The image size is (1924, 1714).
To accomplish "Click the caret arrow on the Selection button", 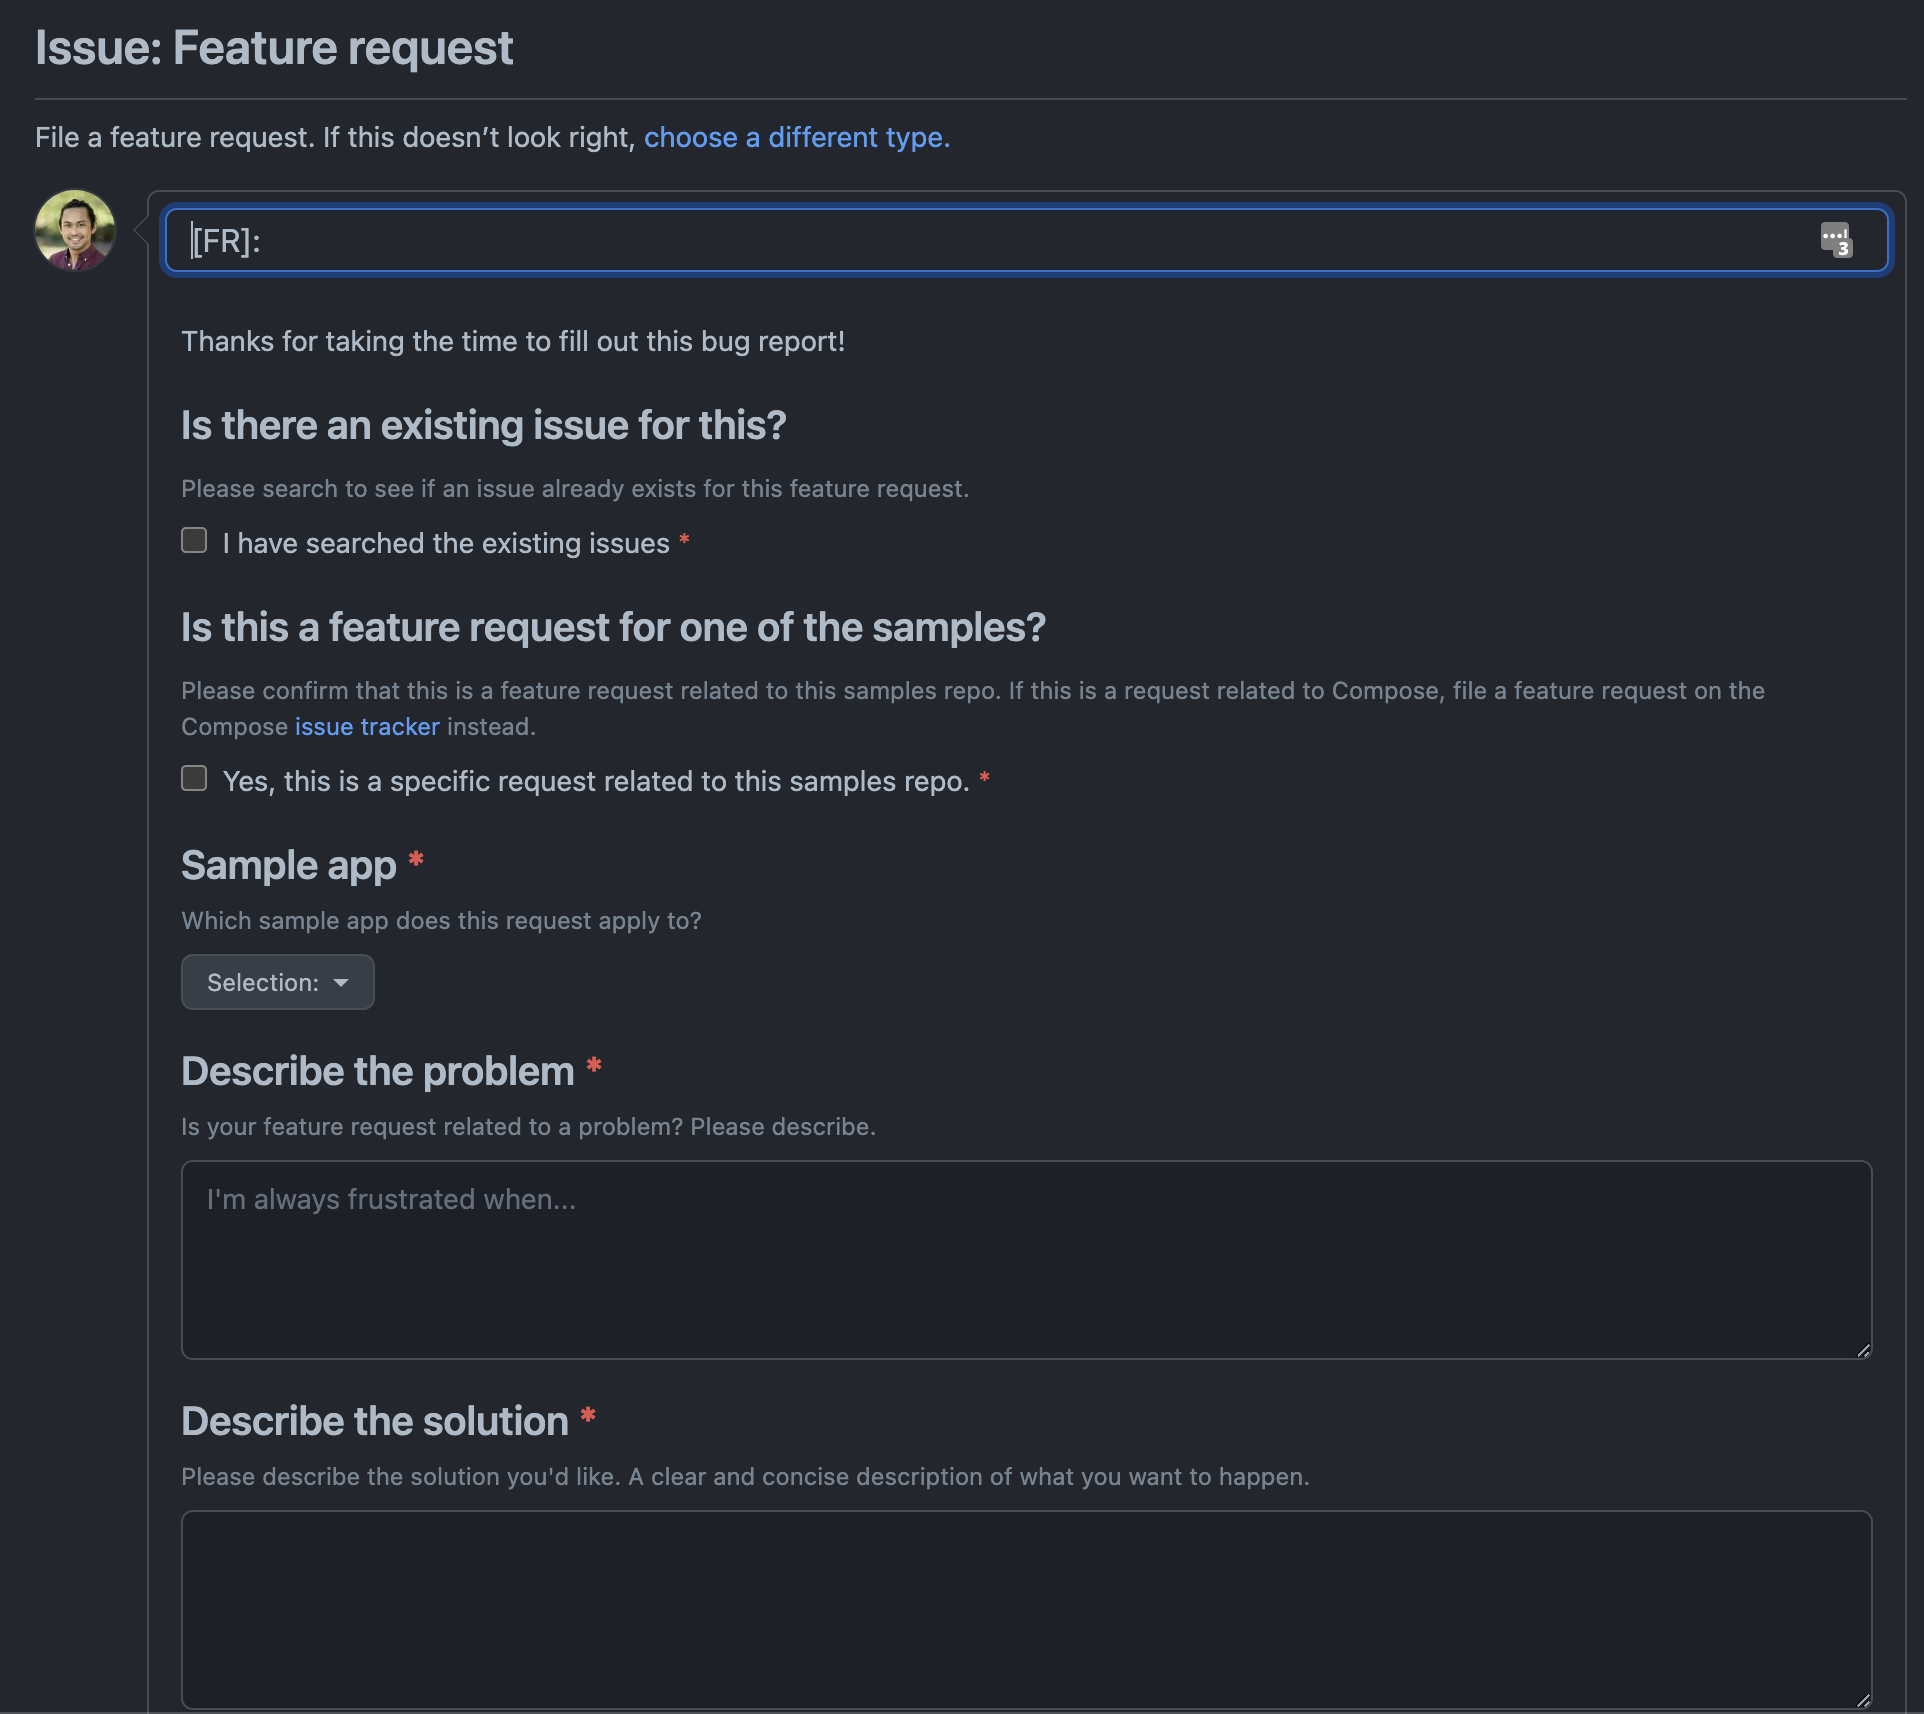I will point(342,983).
